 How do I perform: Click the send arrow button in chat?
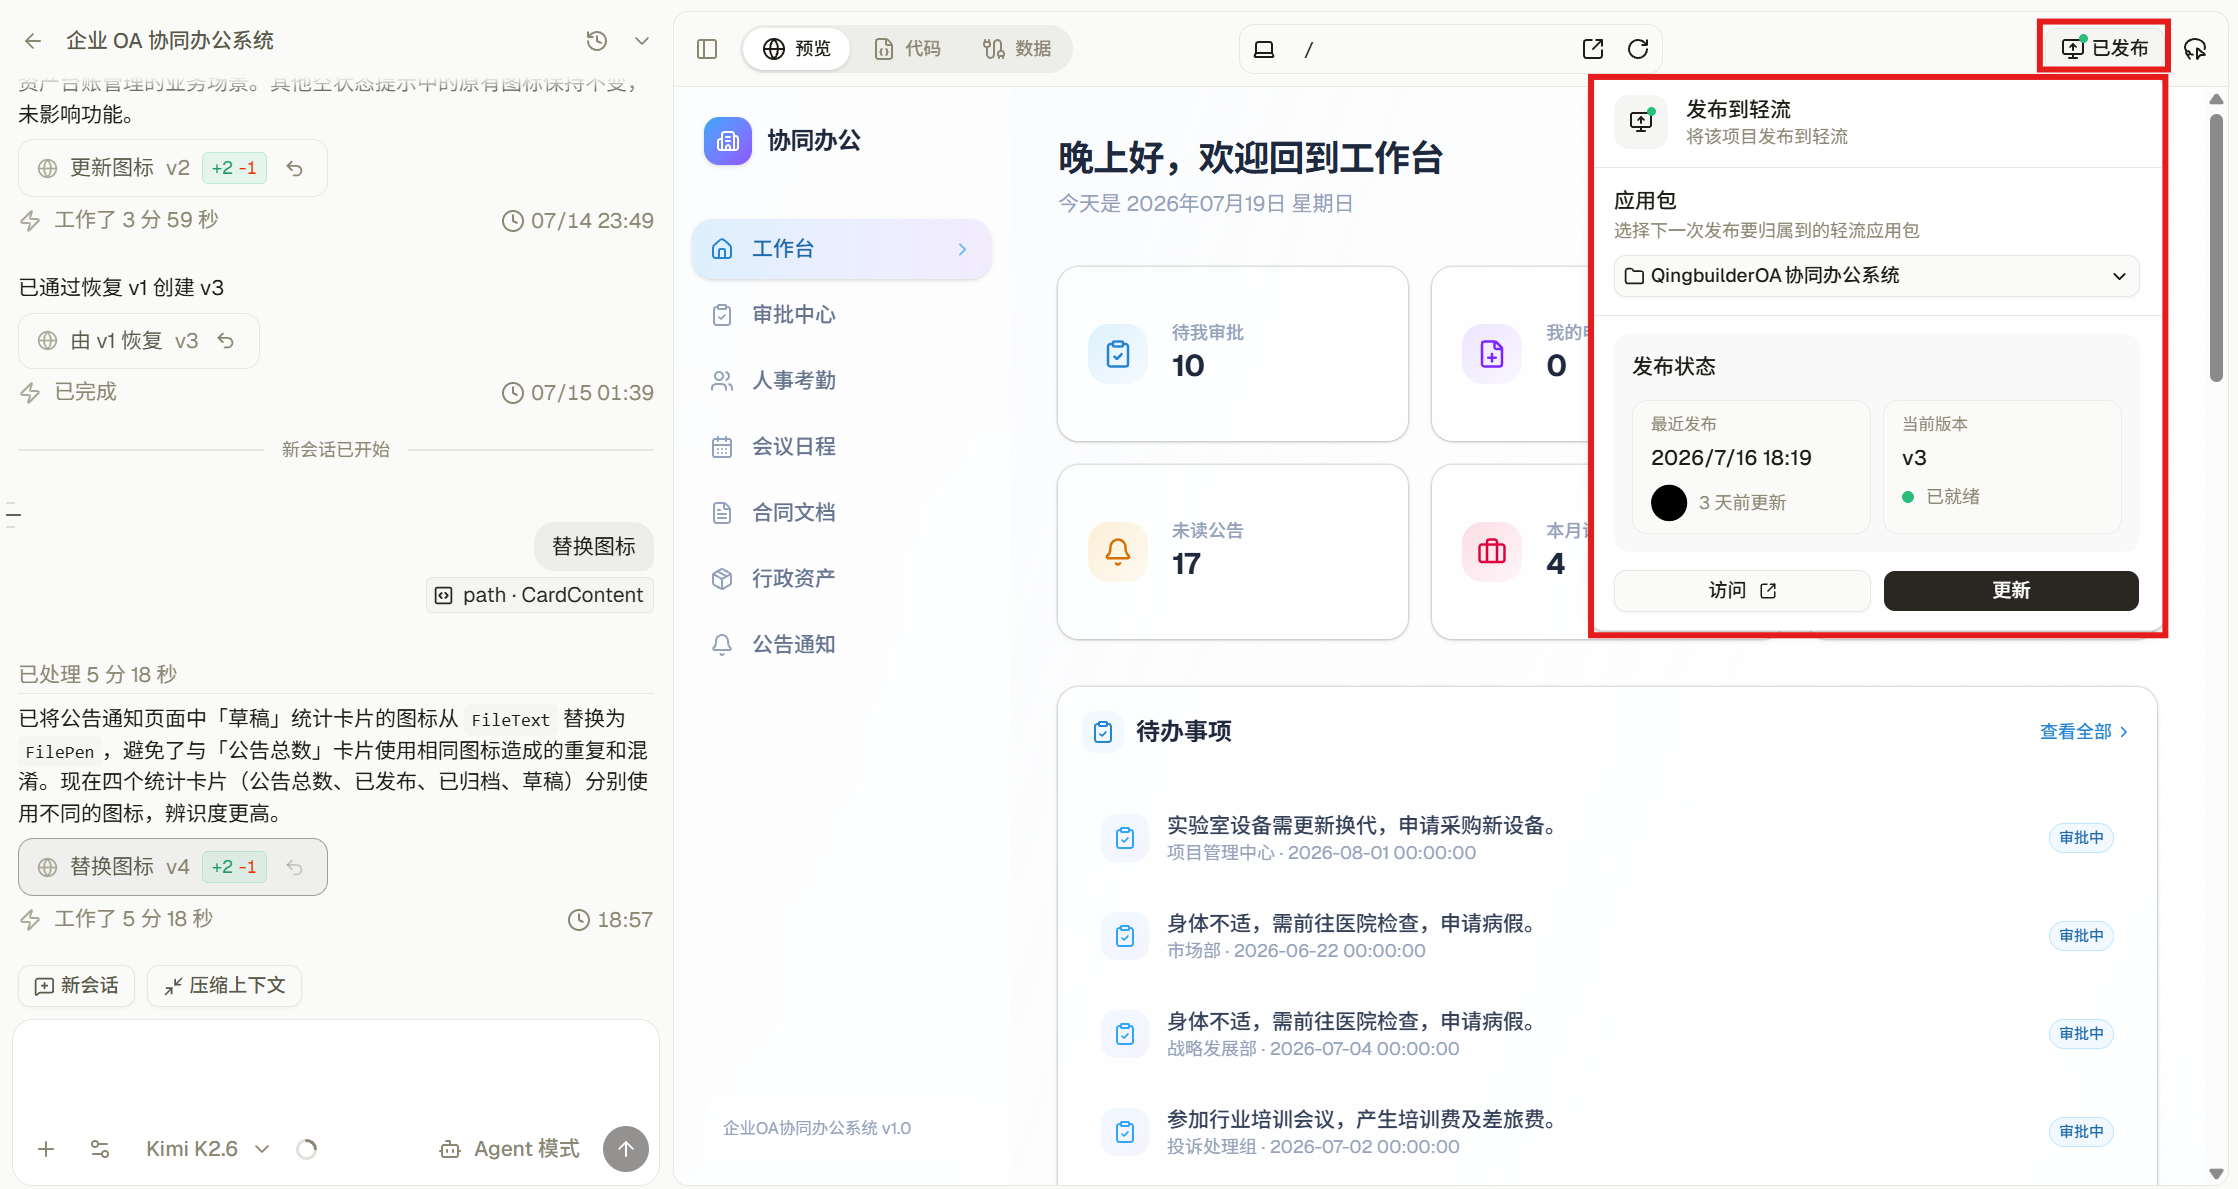626,1149
